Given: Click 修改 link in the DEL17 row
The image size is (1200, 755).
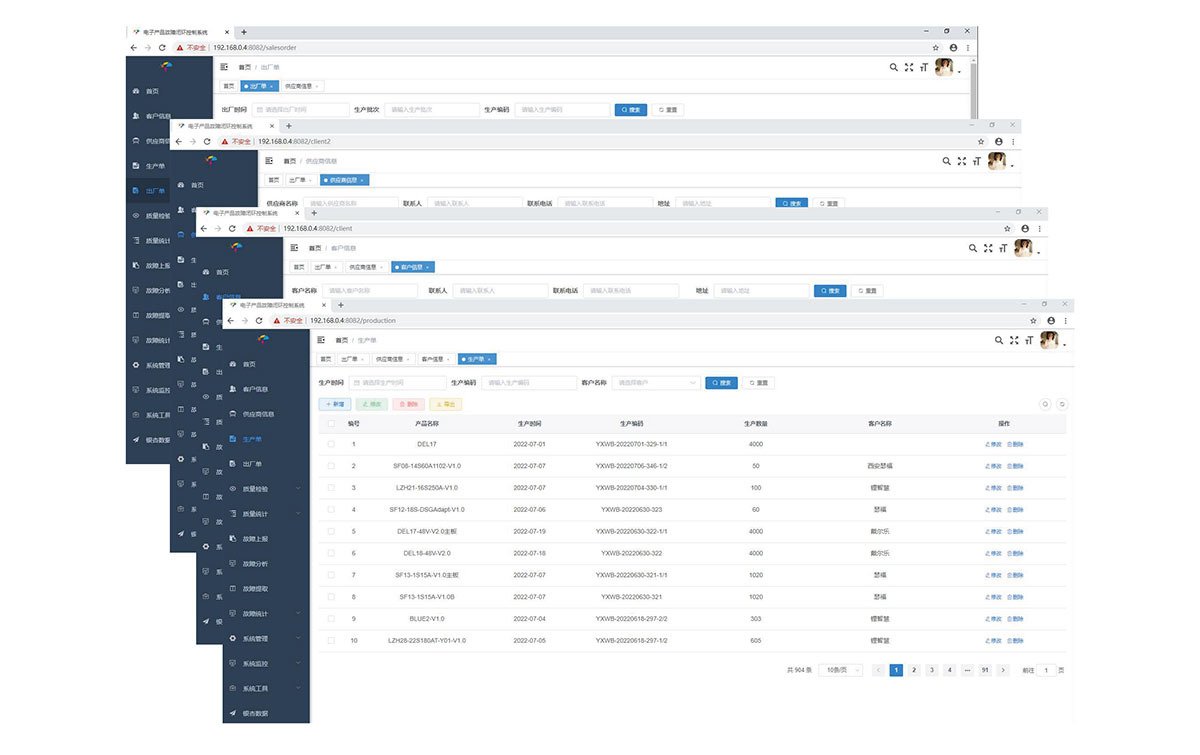Looking at the screenshot, I should (x=993, y=444).
